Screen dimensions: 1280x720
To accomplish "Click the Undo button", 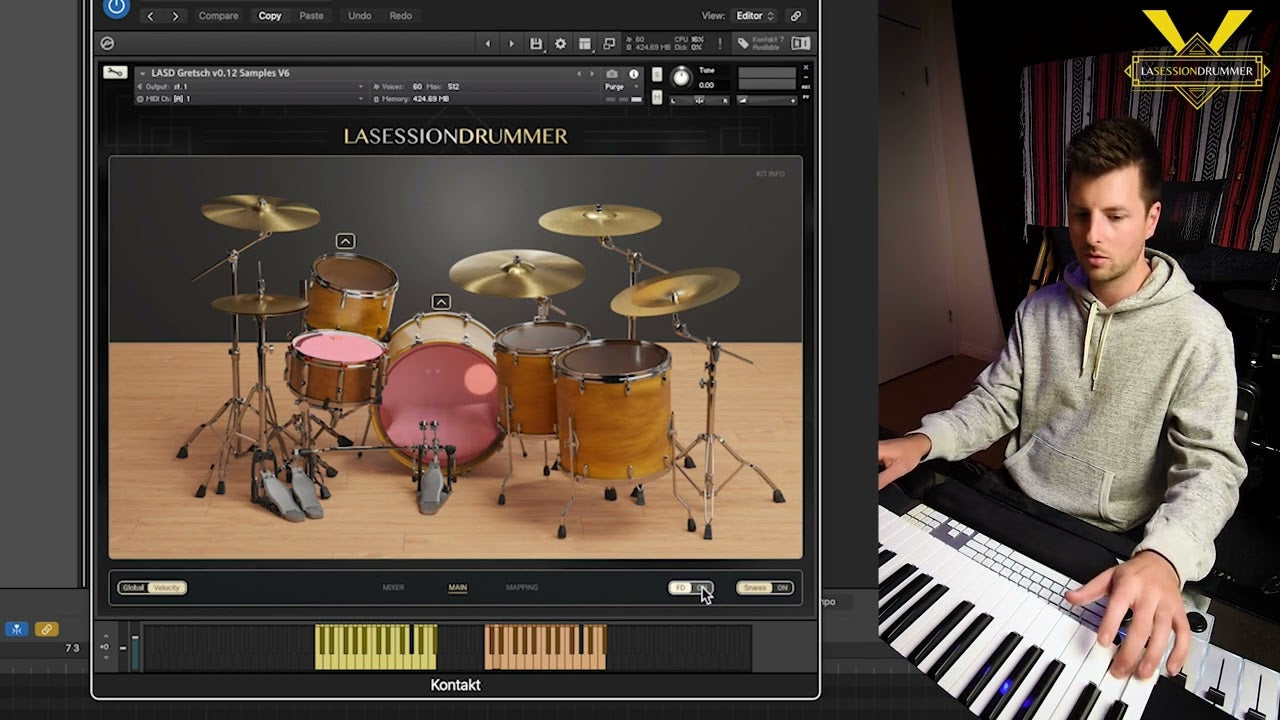I will [x=360, y=16].
